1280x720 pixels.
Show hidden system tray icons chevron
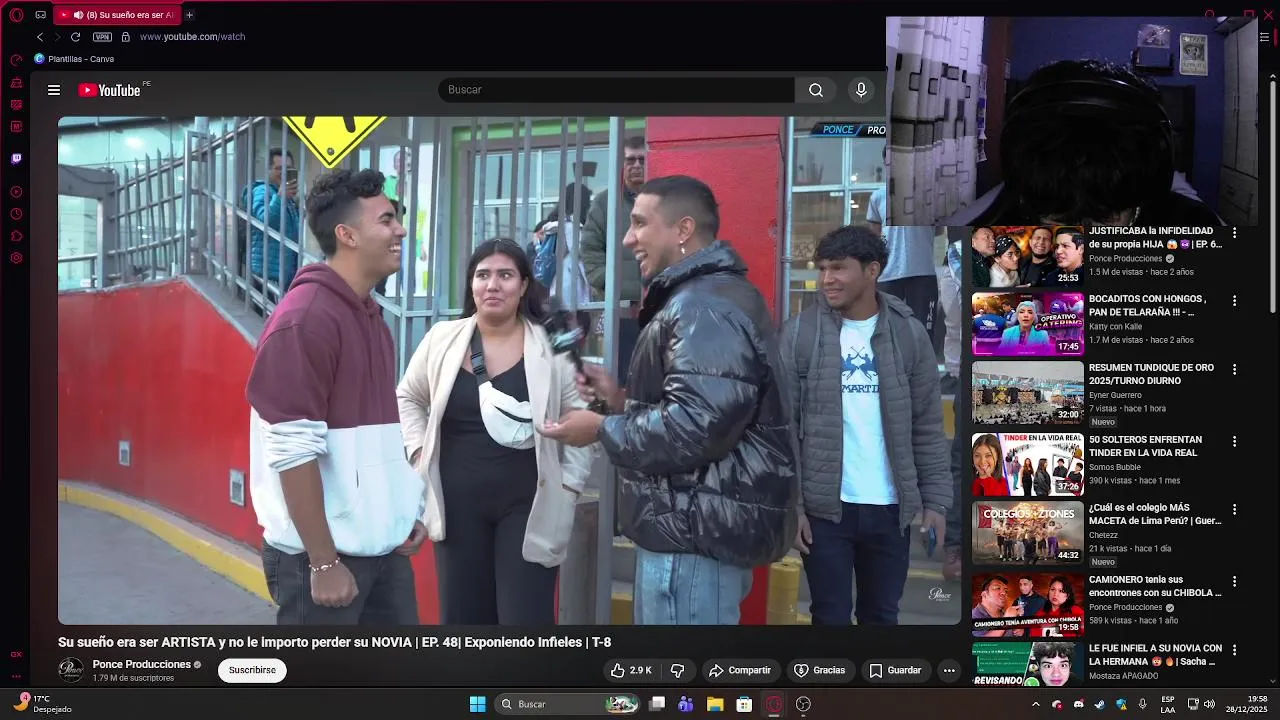pyautogui.click(x=1035, y=704)
